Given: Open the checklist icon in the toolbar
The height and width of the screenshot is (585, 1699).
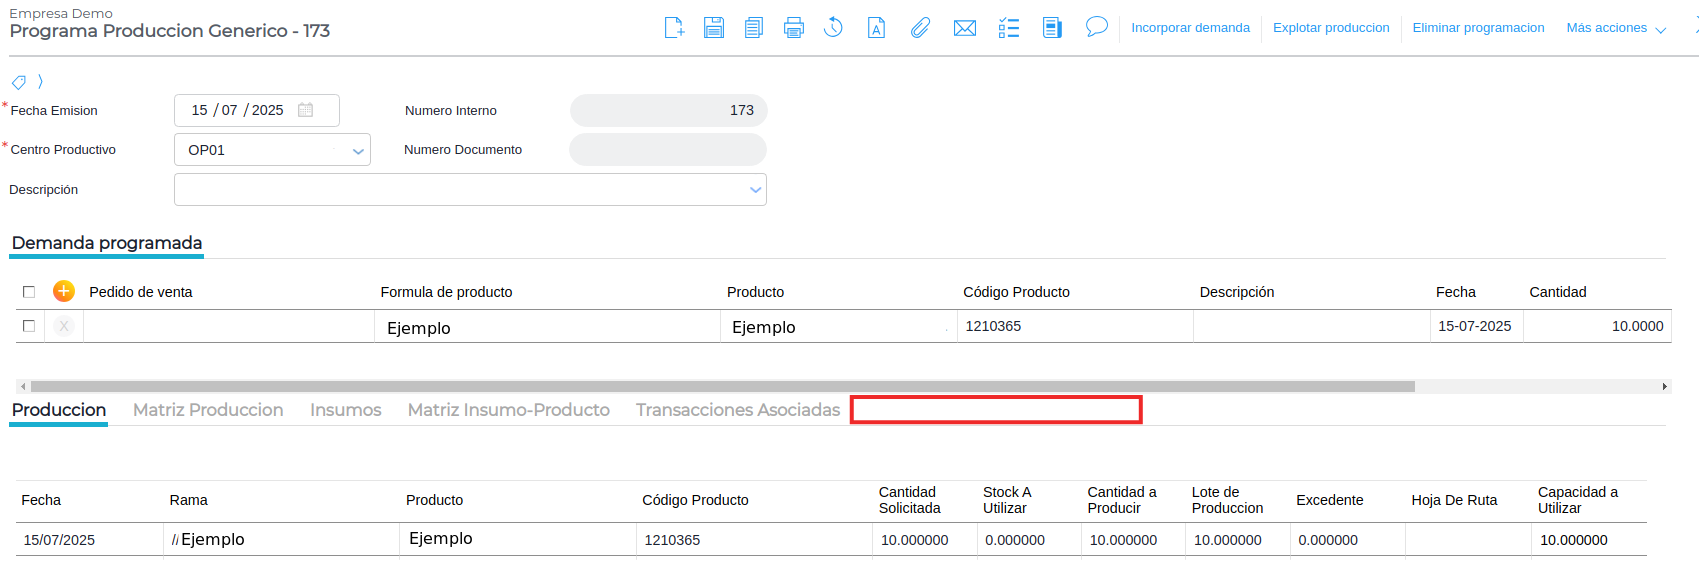Looking at the screenshot, I should pos(1009,28).
